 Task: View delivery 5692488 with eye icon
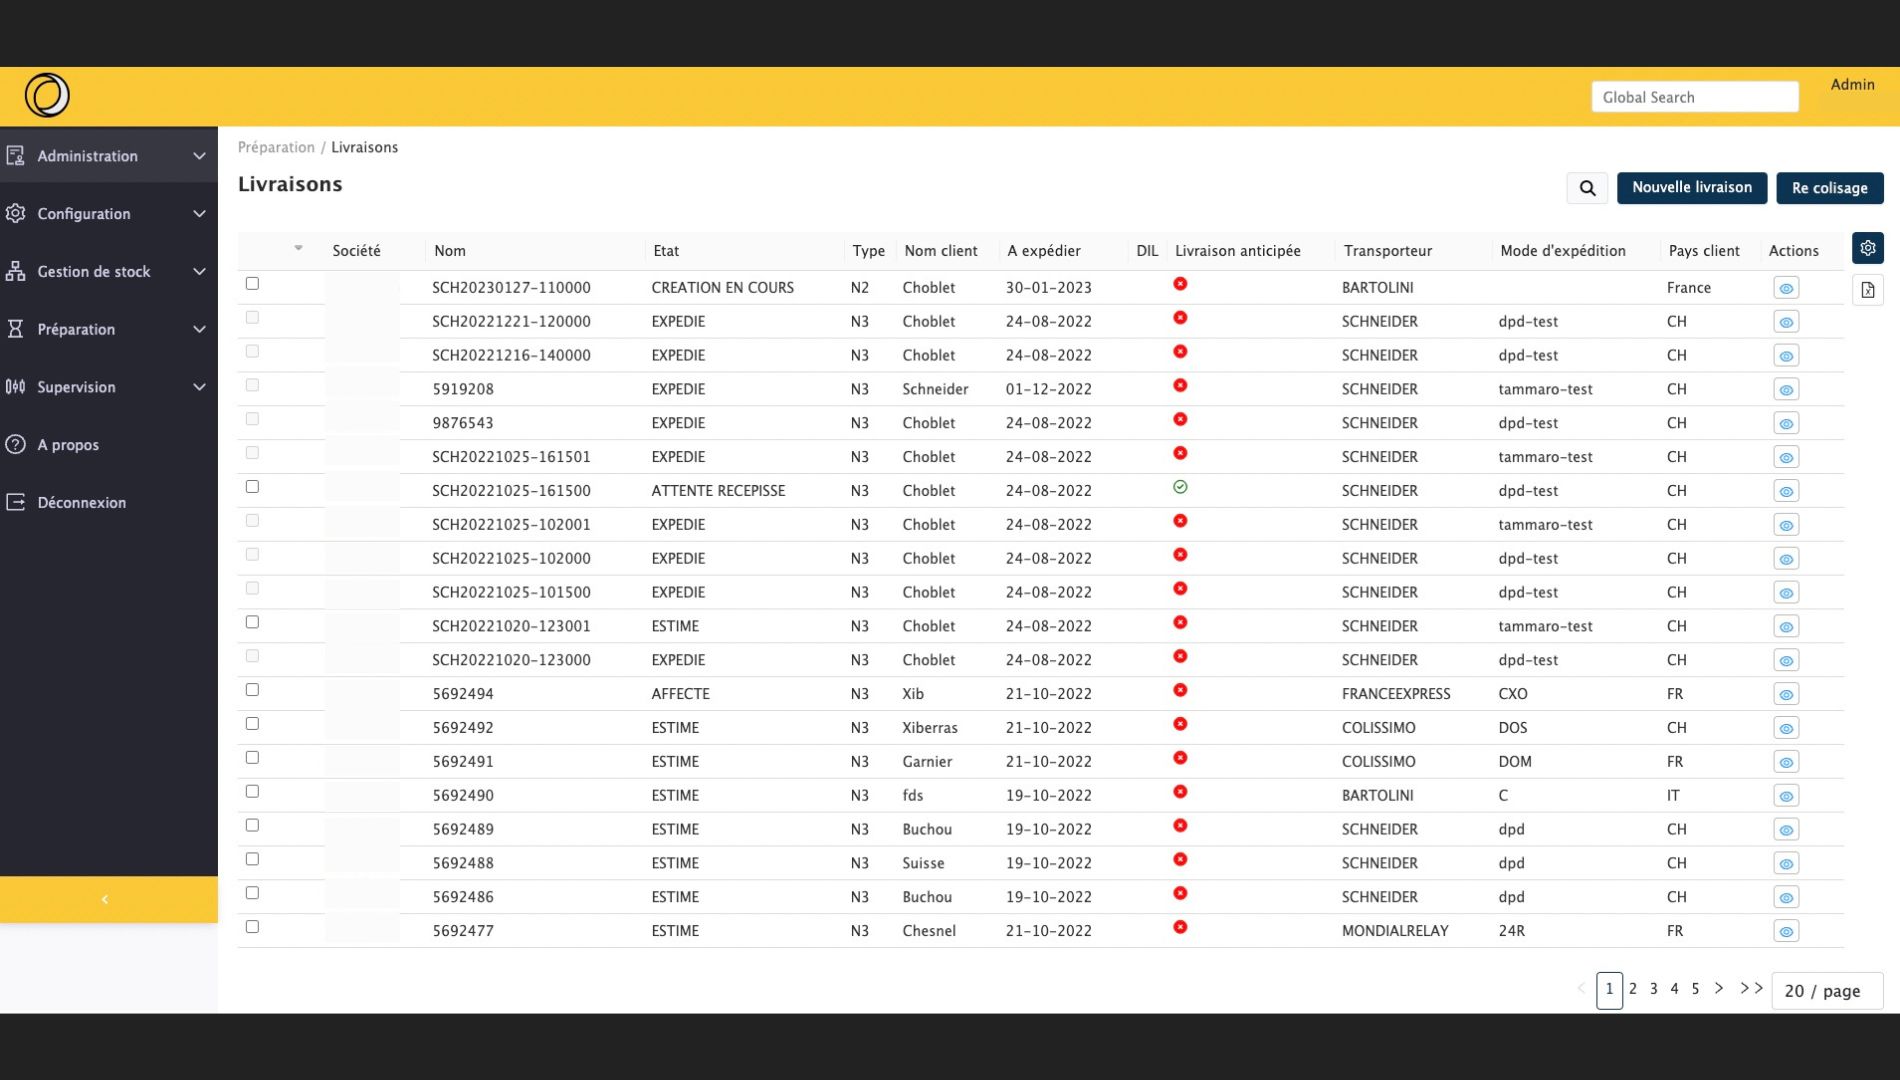(x=1786, y=864)
